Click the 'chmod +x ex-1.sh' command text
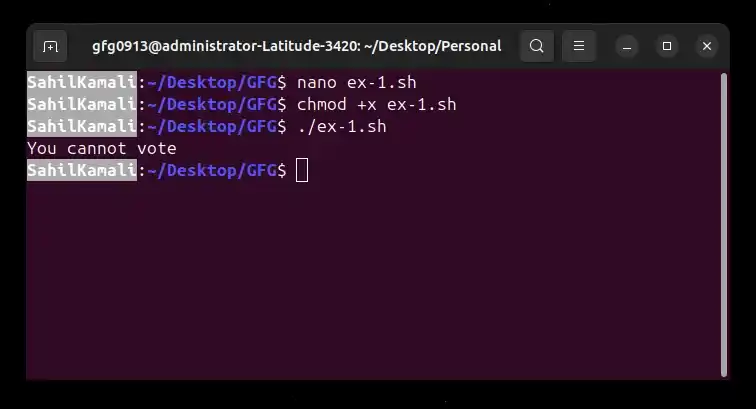The height and width of the screenshot is (409, 756). 377,105
